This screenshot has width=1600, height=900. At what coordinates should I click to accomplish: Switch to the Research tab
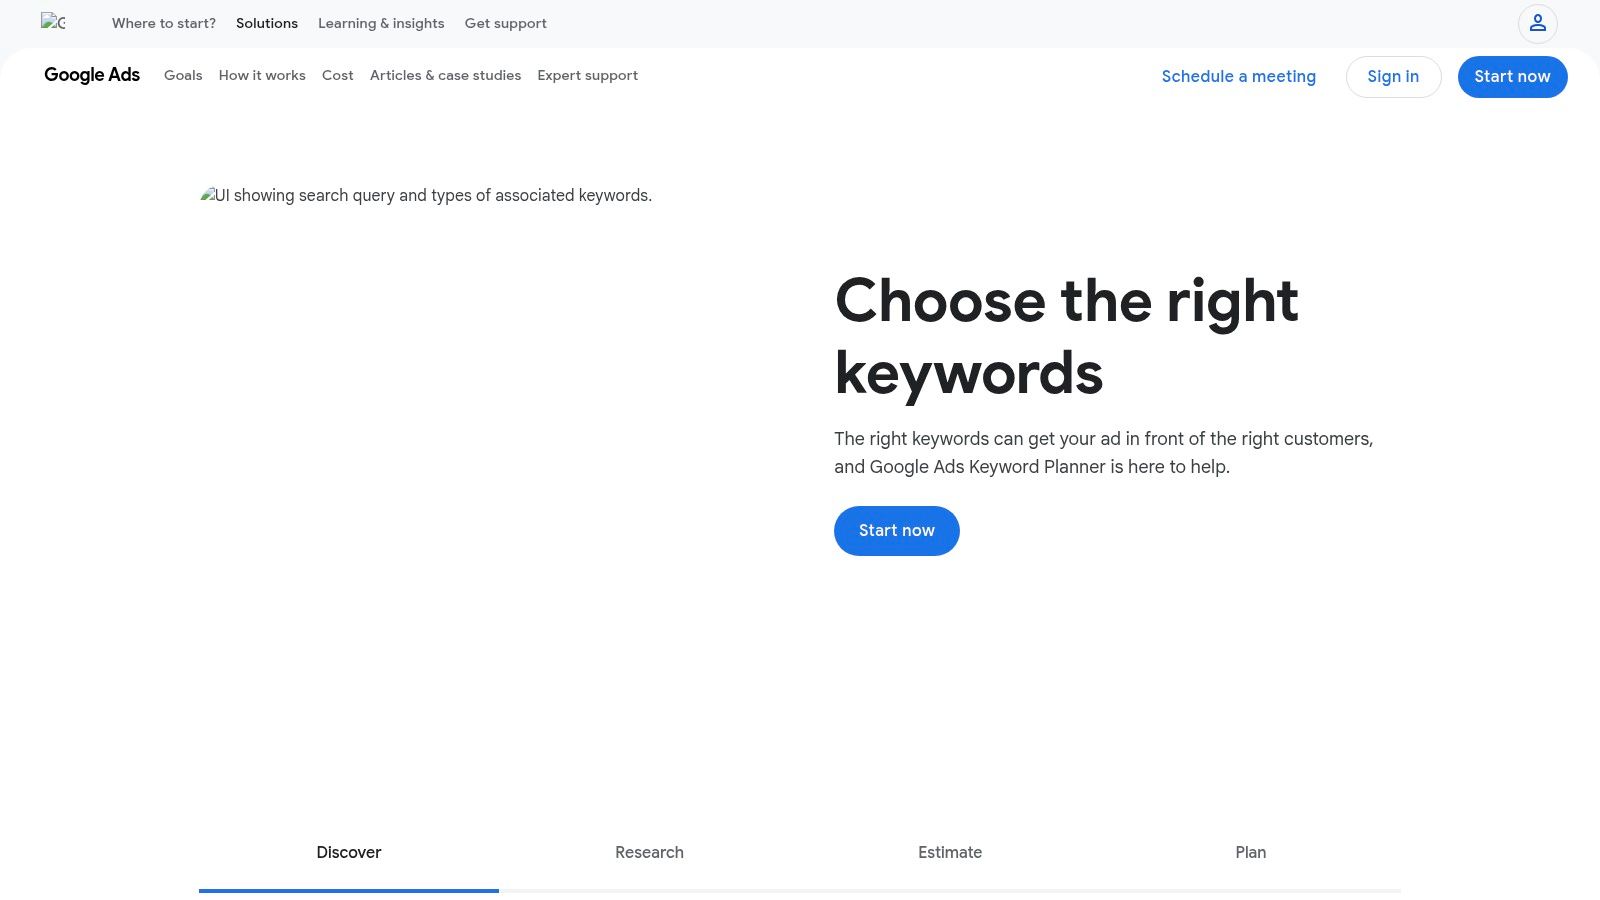point(649,853)
